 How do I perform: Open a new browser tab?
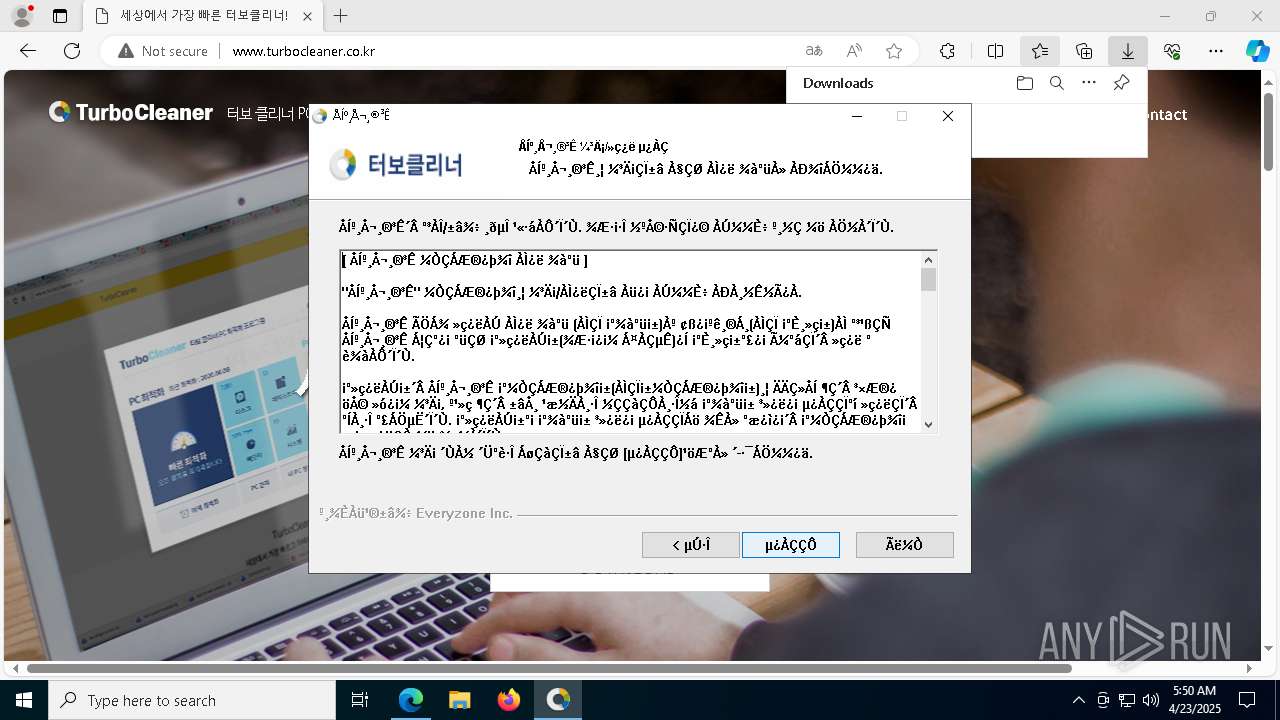(x=341, y=16)
